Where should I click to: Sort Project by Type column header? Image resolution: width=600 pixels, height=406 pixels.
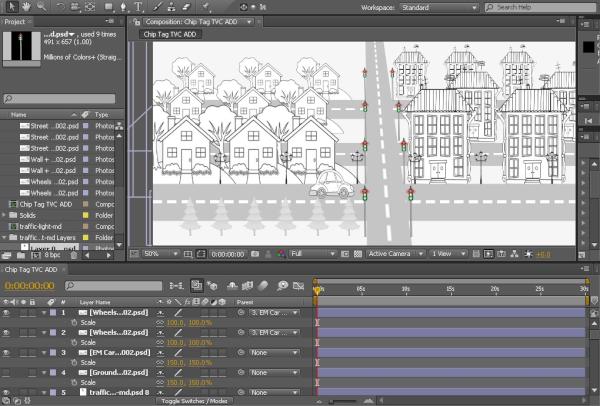click(102, 114)
